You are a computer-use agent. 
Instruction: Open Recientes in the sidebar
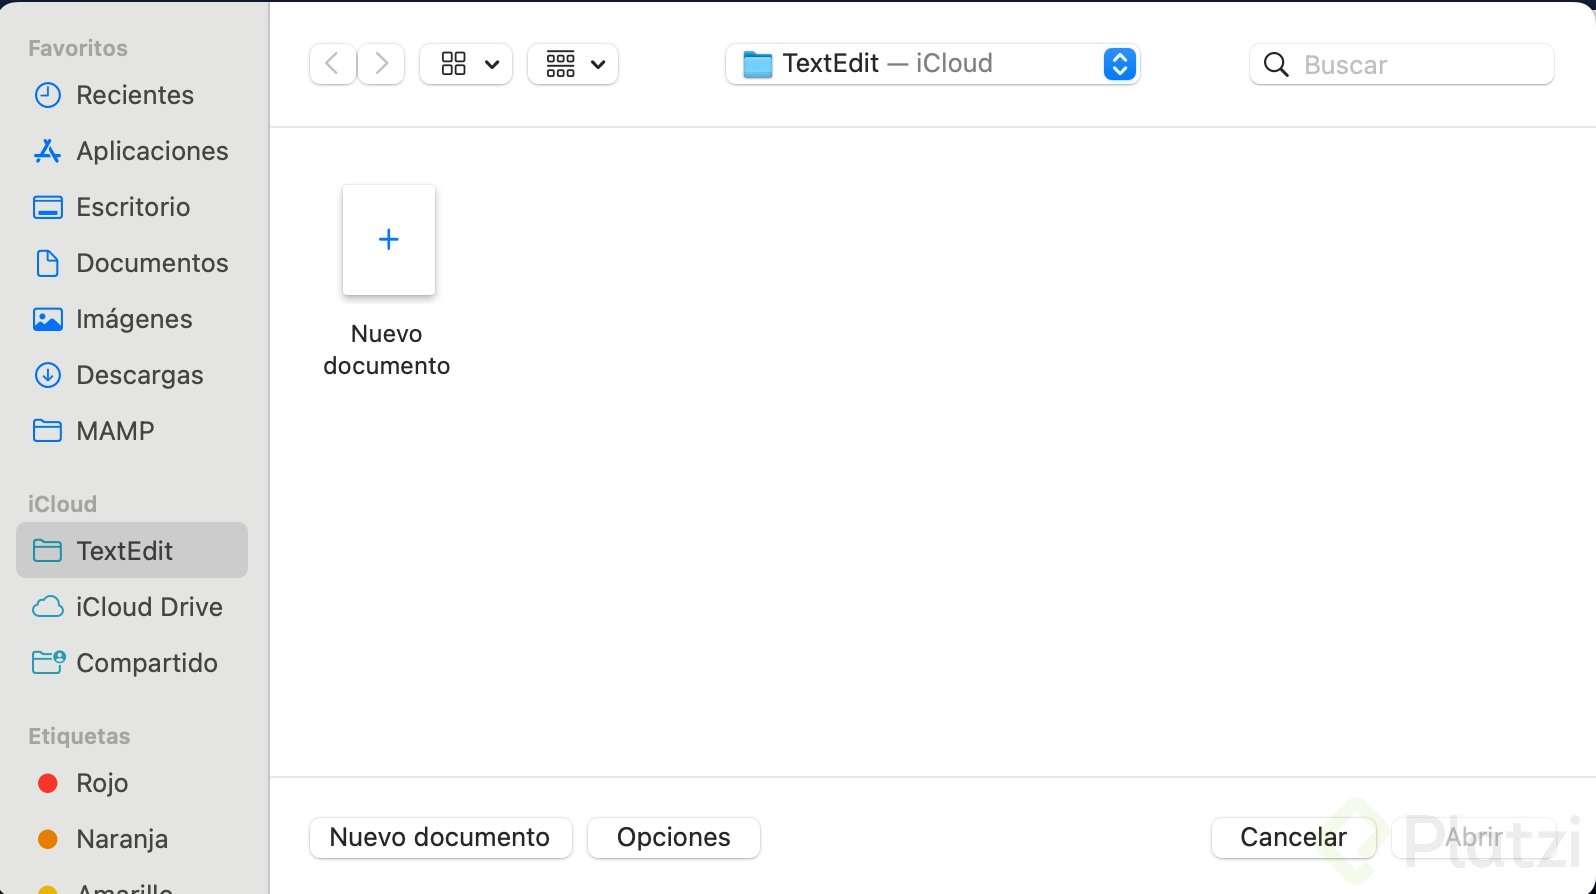(132, 95)
